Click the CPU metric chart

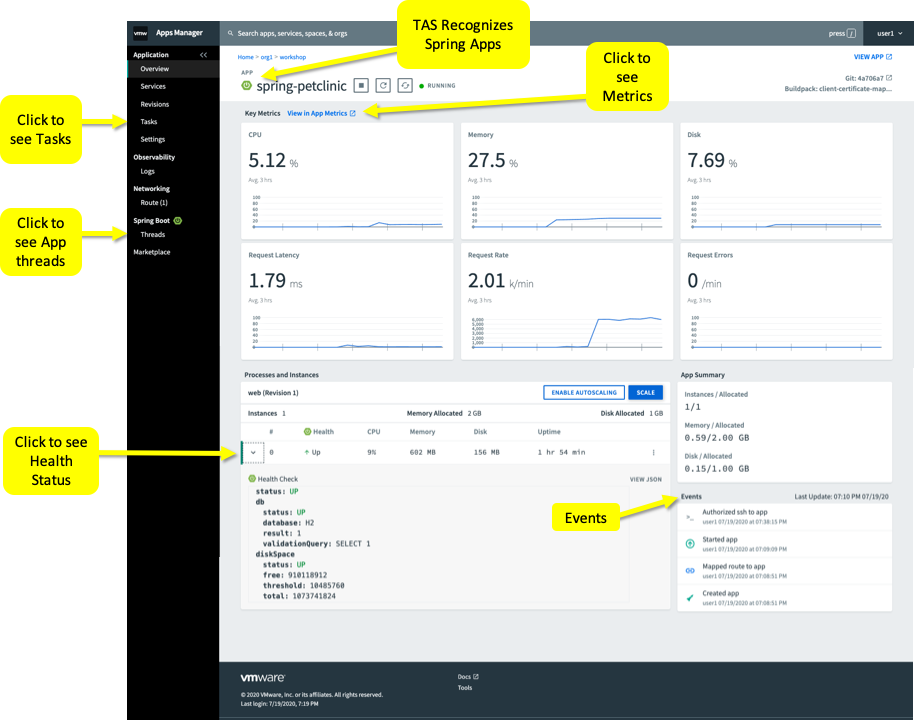tap(347, 212)
